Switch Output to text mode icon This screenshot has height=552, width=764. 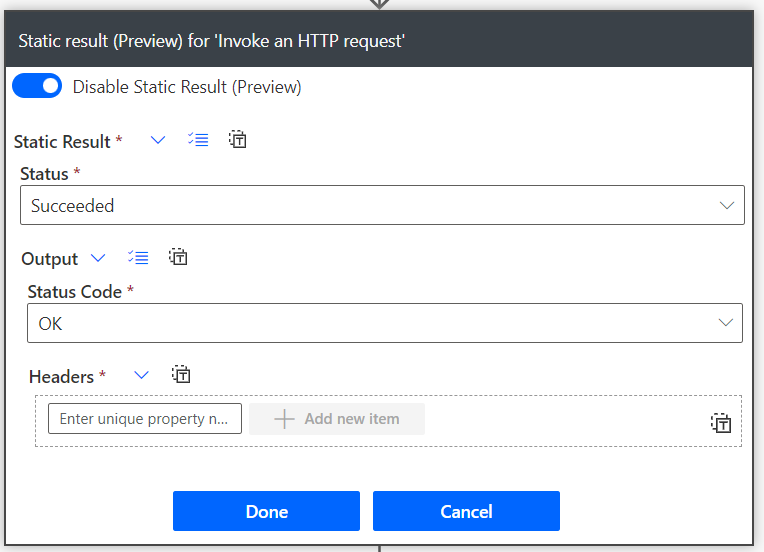pyautogui.click(x=178, y=258)
